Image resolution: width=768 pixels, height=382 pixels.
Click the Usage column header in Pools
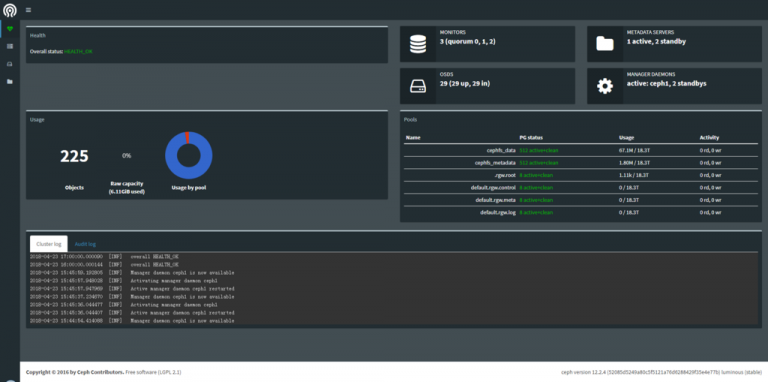point(626,138)
